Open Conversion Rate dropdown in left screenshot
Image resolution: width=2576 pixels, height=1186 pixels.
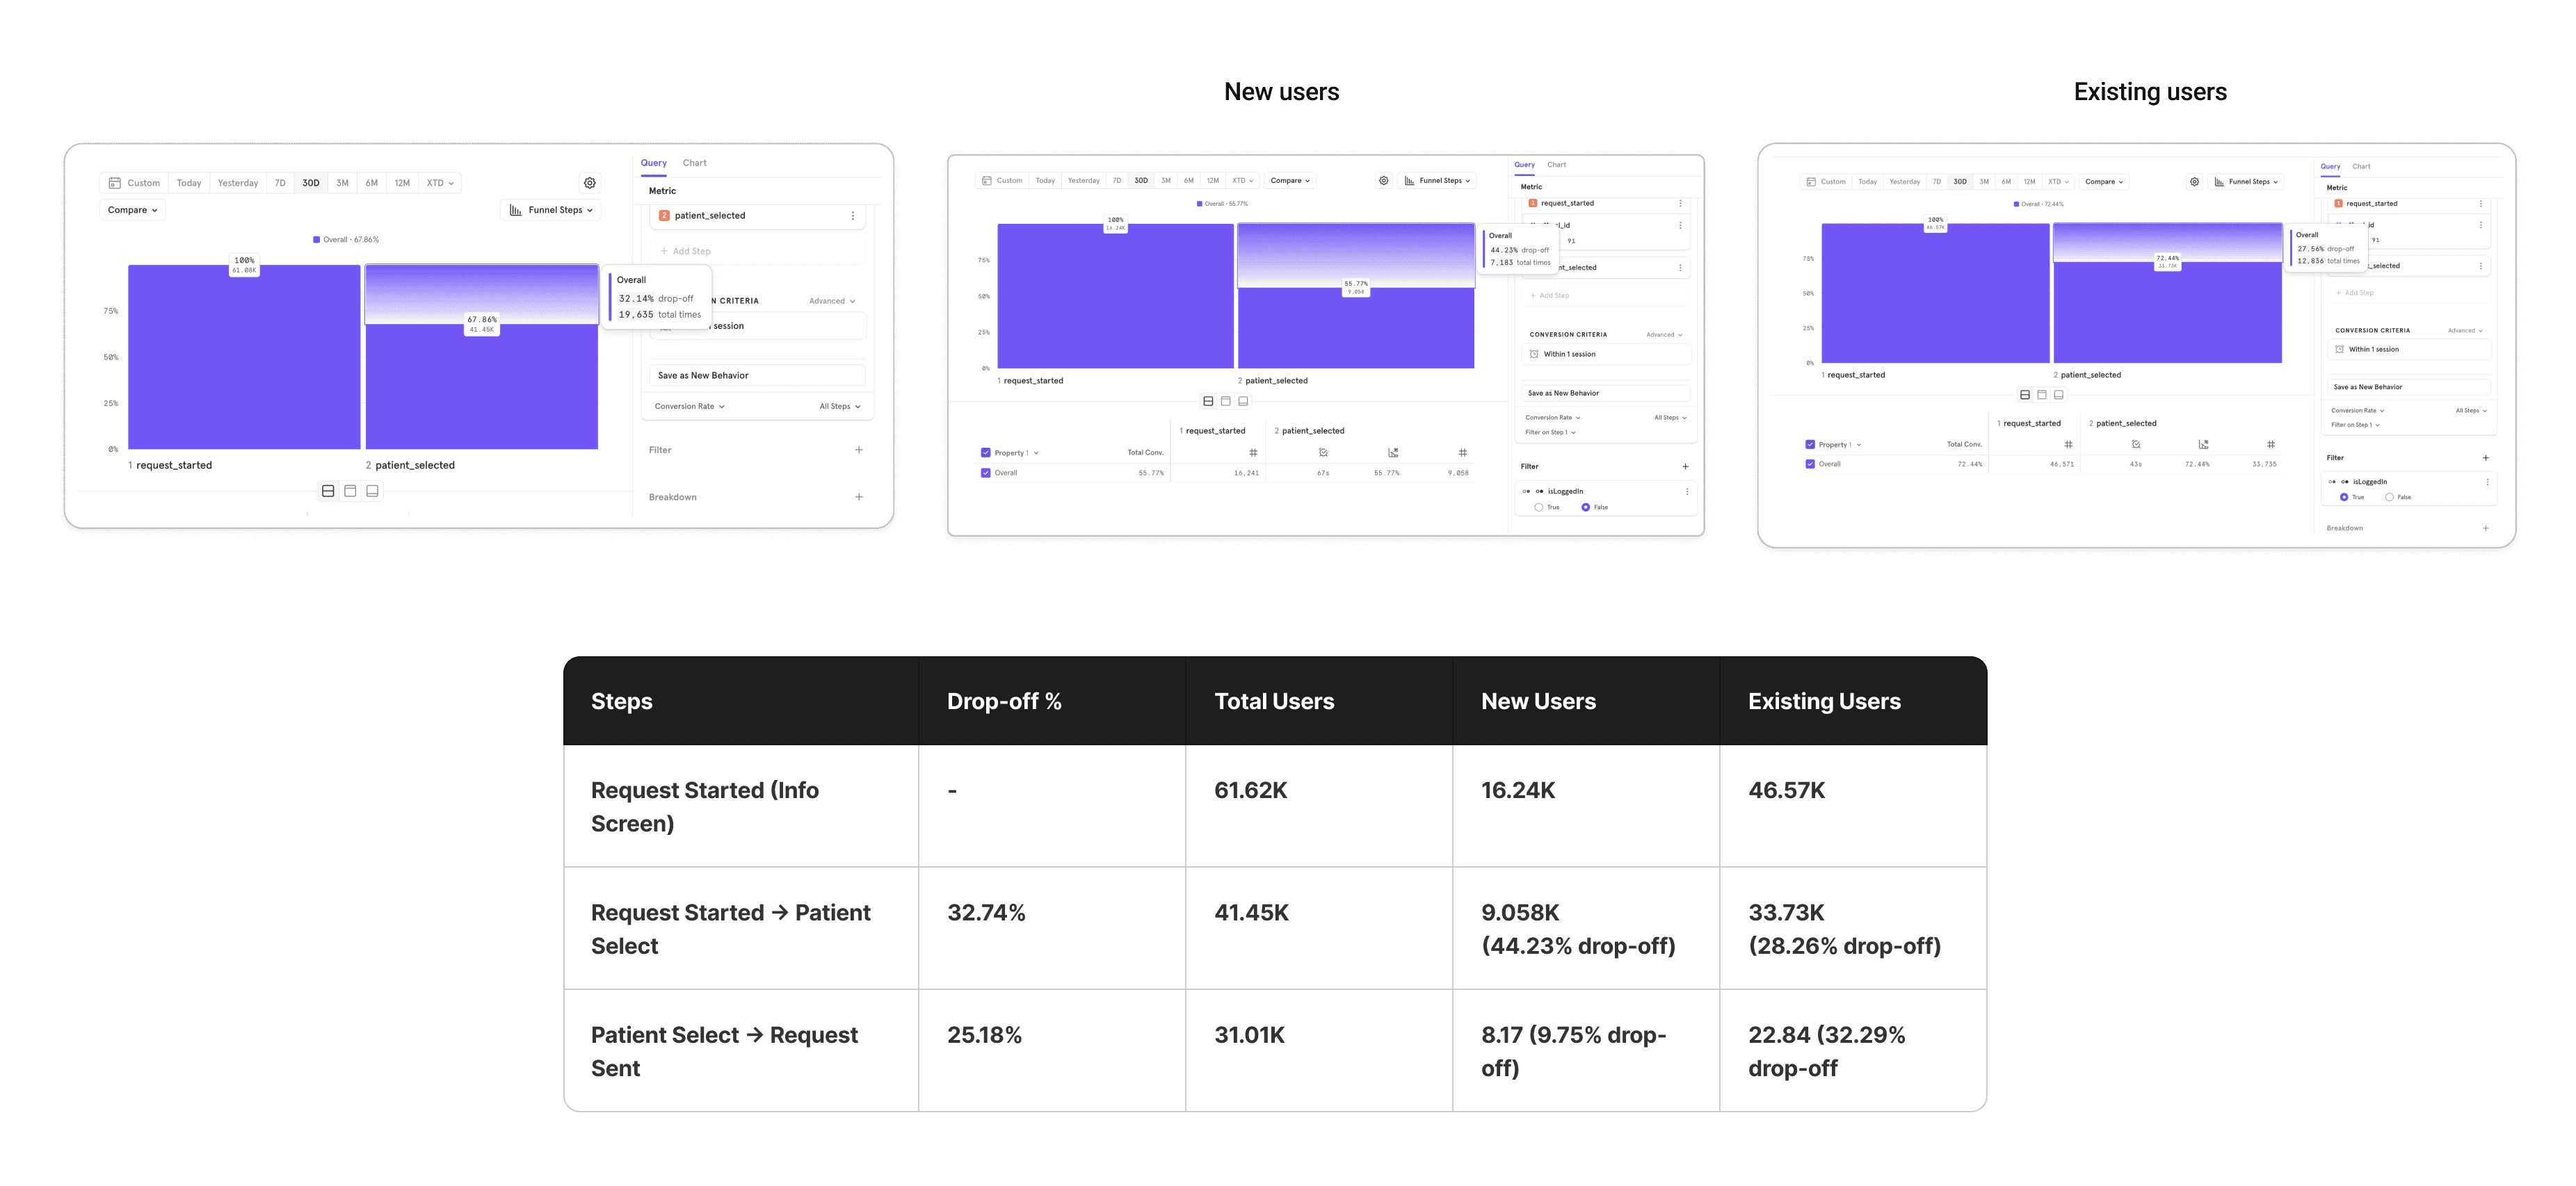(x=690, y=407)
